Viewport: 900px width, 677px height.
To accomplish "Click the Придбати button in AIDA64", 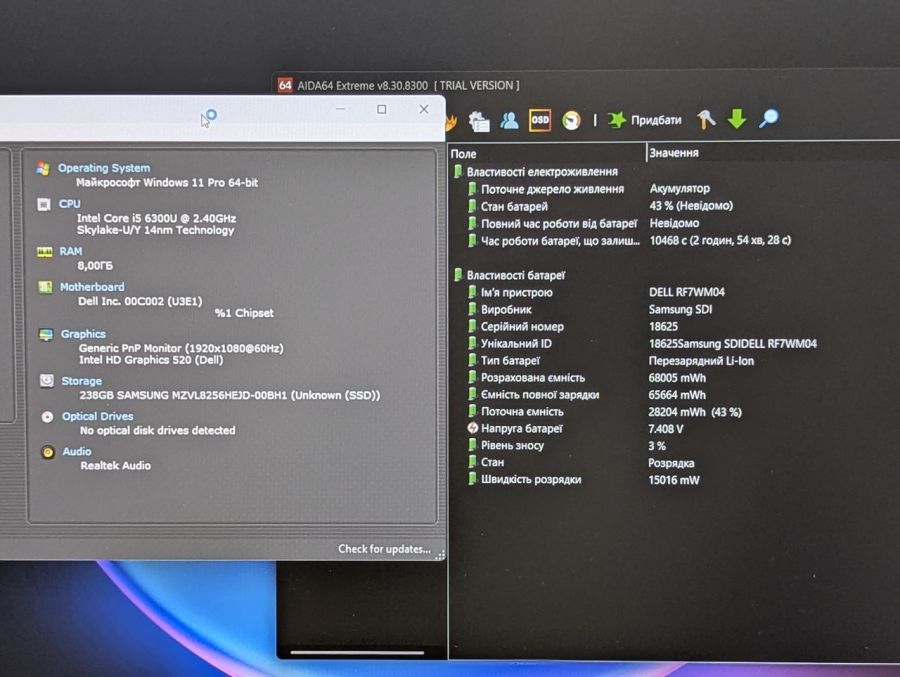I will pyautogui.click(x=656, y=120).
